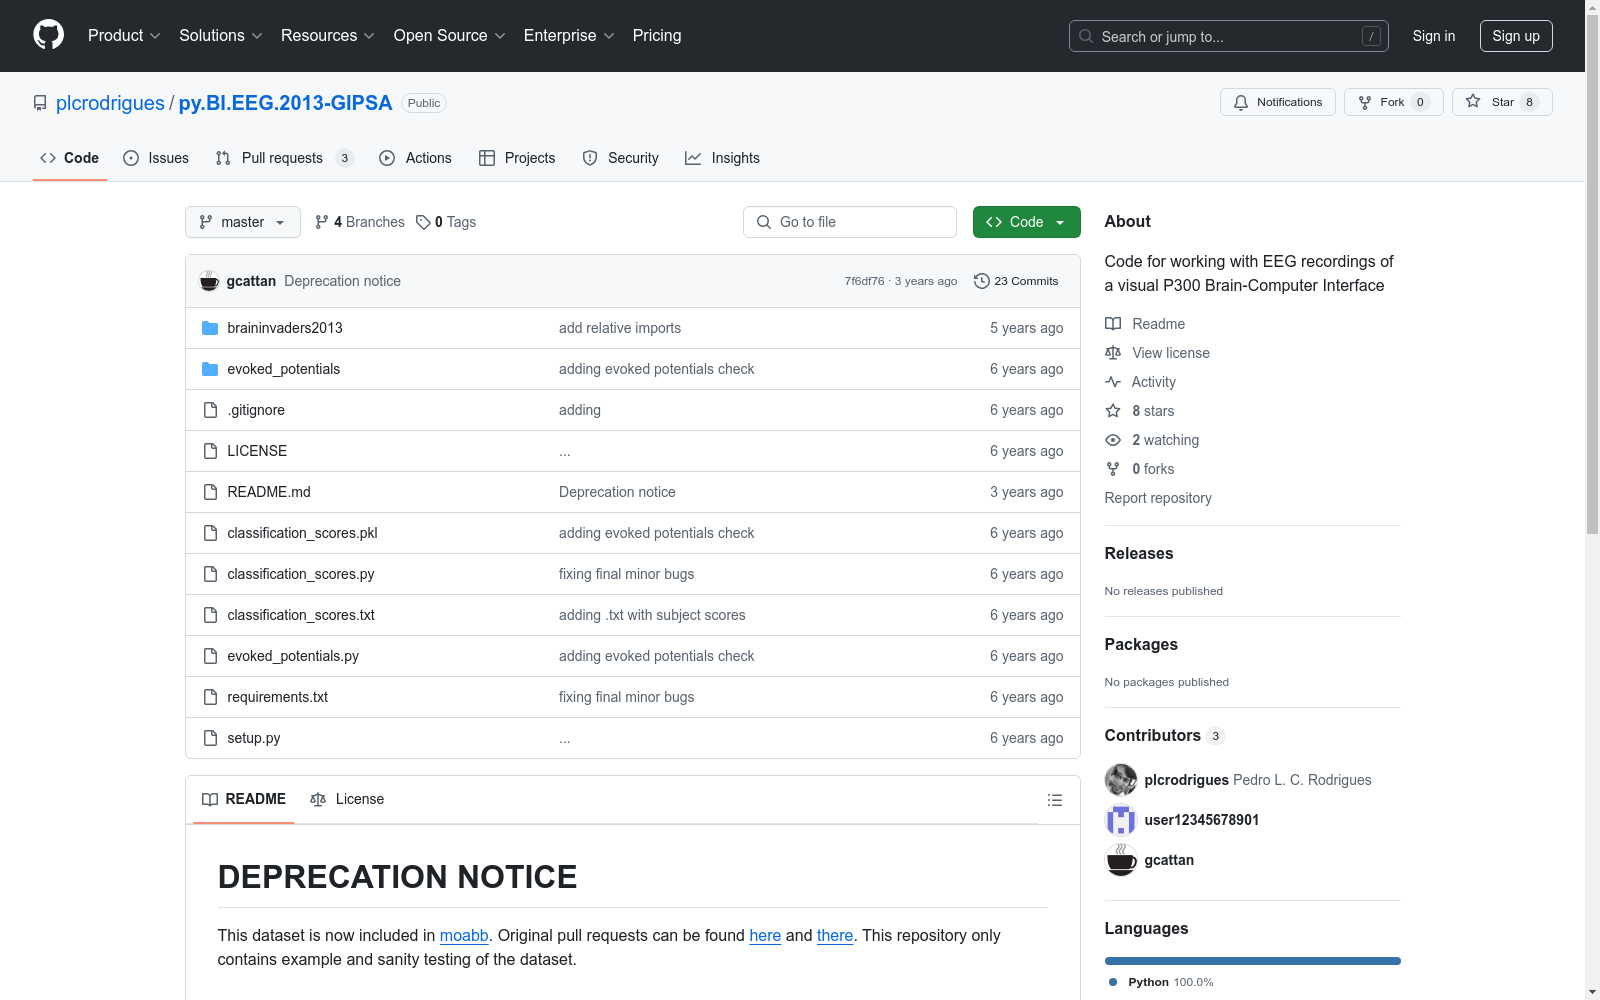
Task: Click the Python language bar
Action: click(x=1253, y=961)
